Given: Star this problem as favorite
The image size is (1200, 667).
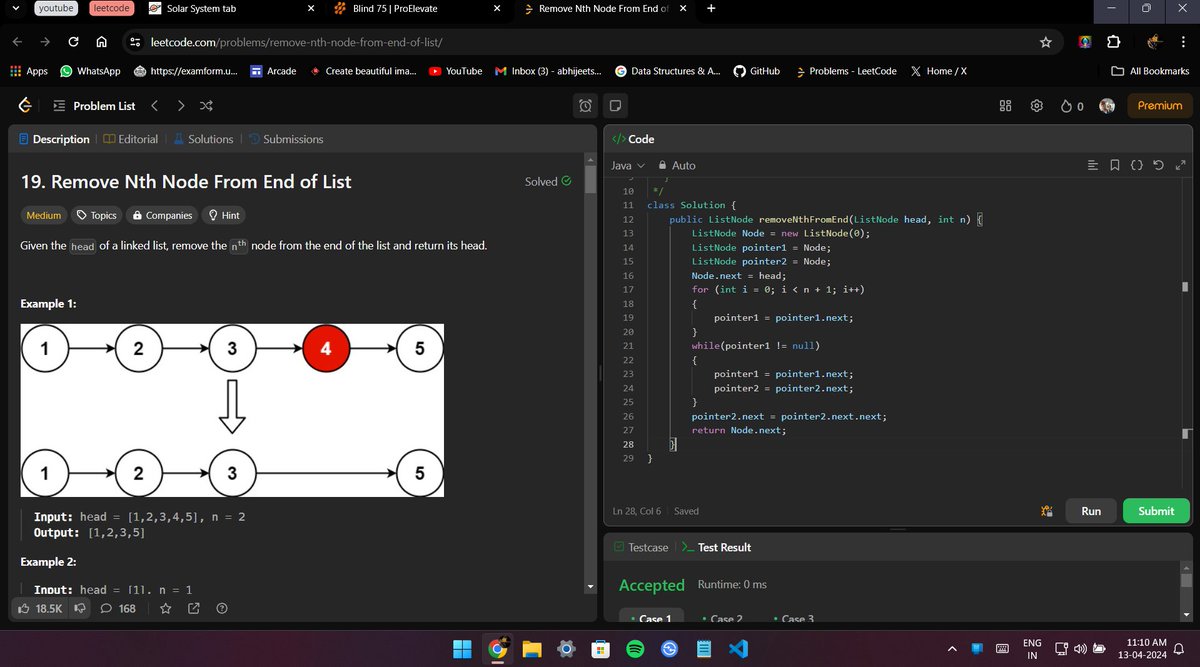Looking at the screenshot, I should [166, 608].
